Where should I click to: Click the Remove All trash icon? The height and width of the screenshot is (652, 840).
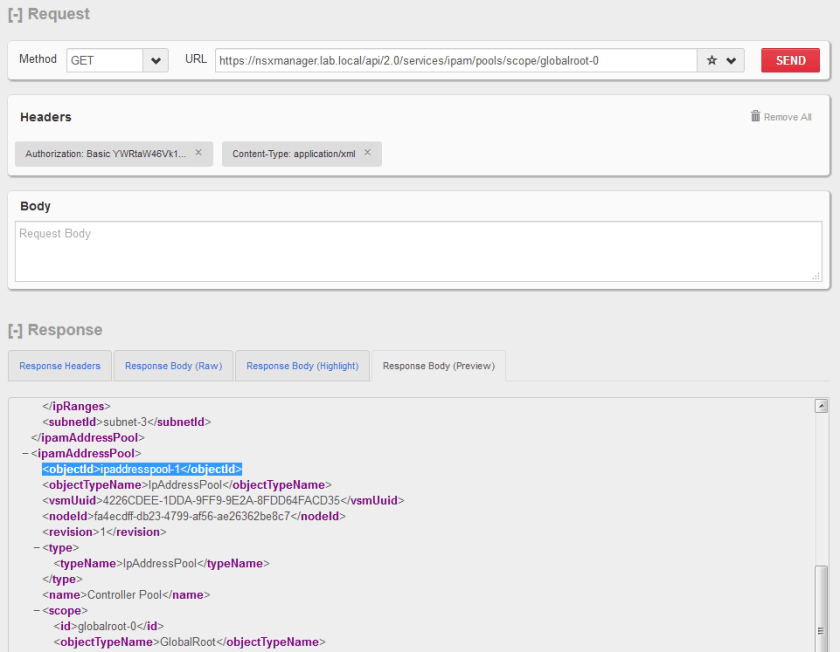pos(756,116)
